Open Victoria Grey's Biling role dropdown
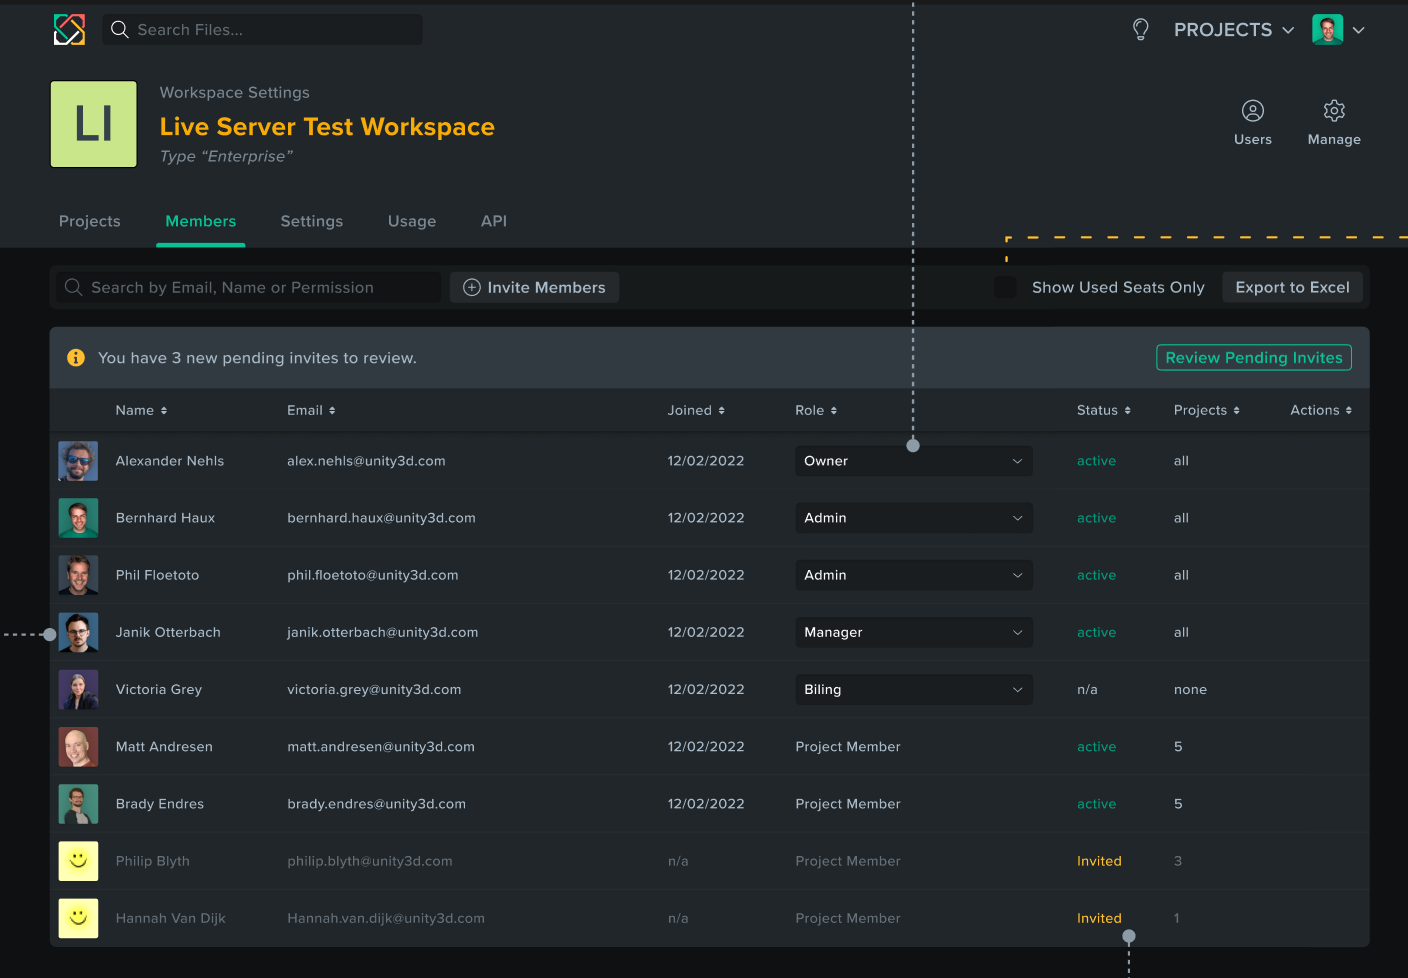 click(913, 690)
